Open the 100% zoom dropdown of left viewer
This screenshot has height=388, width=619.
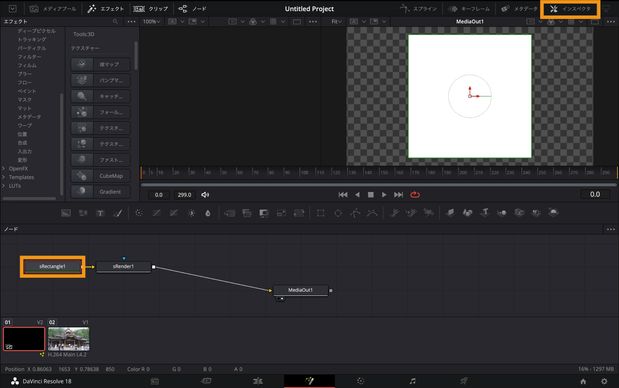(152, 22)
